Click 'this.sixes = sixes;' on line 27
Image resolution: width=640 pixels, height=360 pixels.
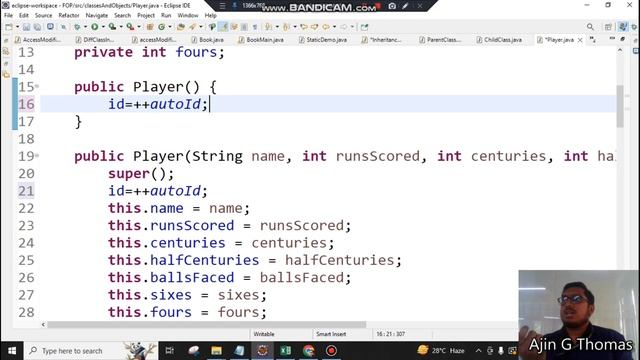(x=187, y=295)
